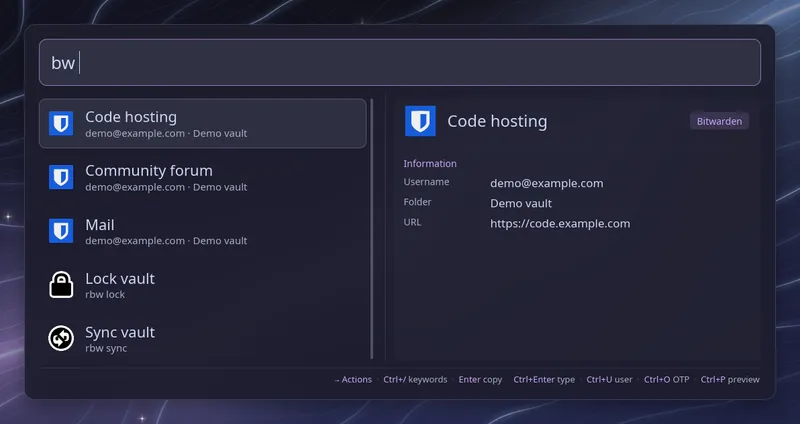Click the demo@example.com username value in preview
800x424 pixels.
546,183
